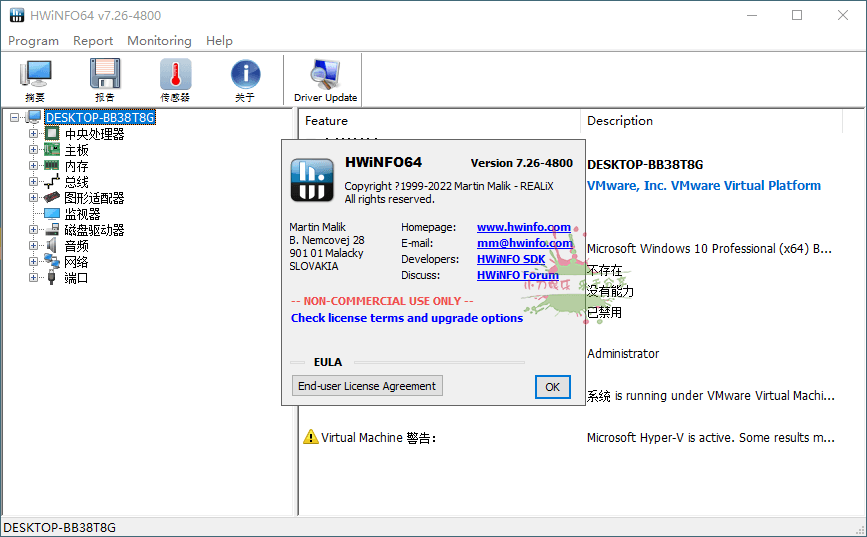
Task: Open the Program menu
Action: point(33,41)
